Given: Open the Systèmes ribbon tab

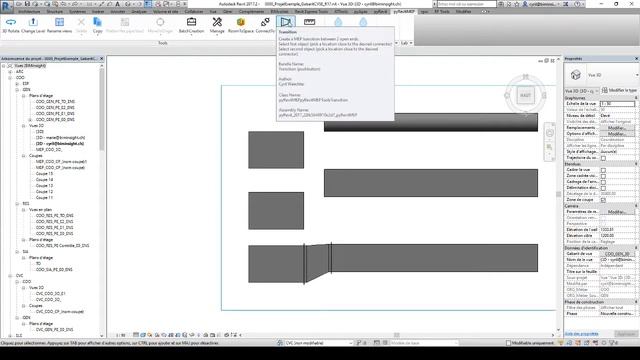Looking at the screenshot, I should tap(77, 11).
